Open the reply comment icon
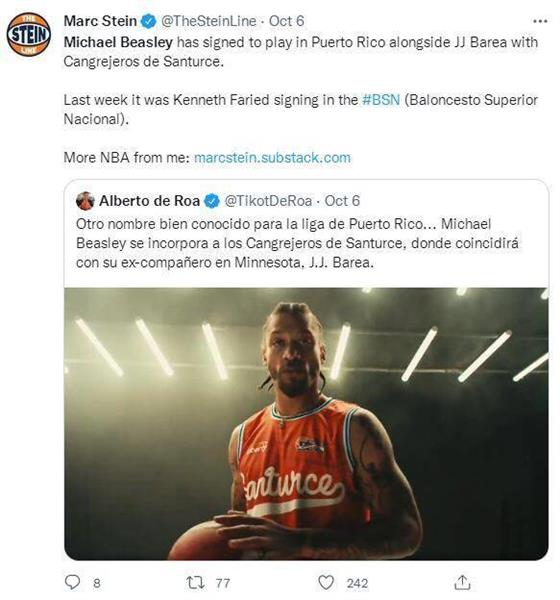This screenshot has width=560, height=600. 72,582
